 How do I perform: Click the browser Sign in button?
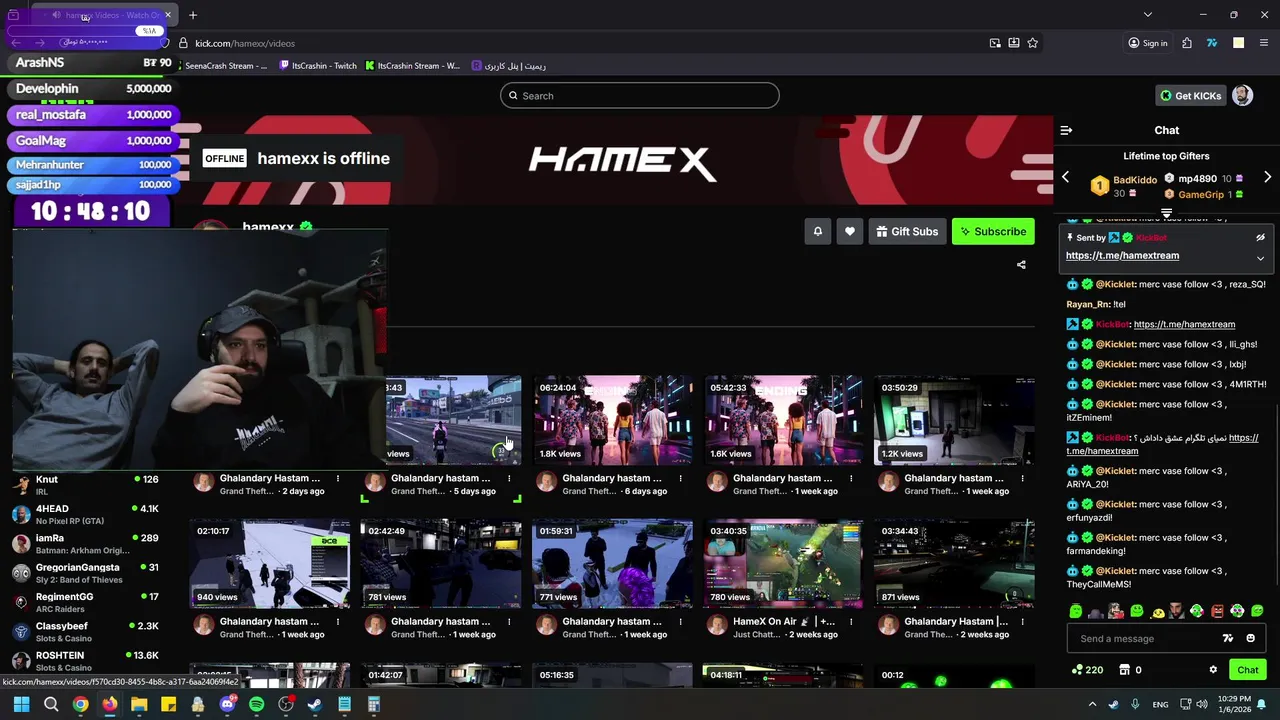tap(1148, 43)
